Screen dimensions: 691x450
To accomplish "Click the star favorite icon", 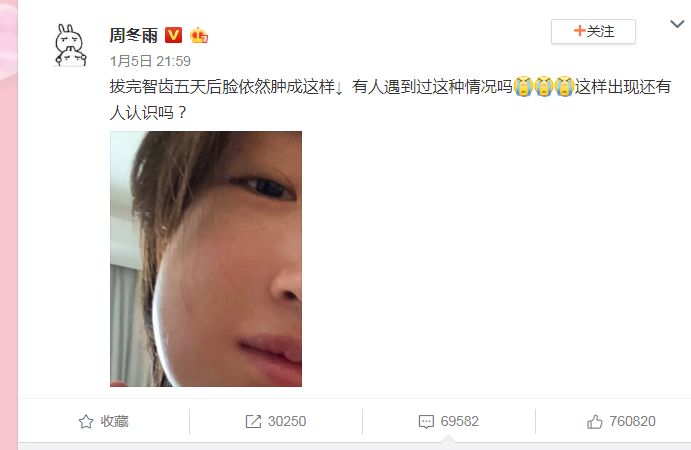I will [86, 422].
